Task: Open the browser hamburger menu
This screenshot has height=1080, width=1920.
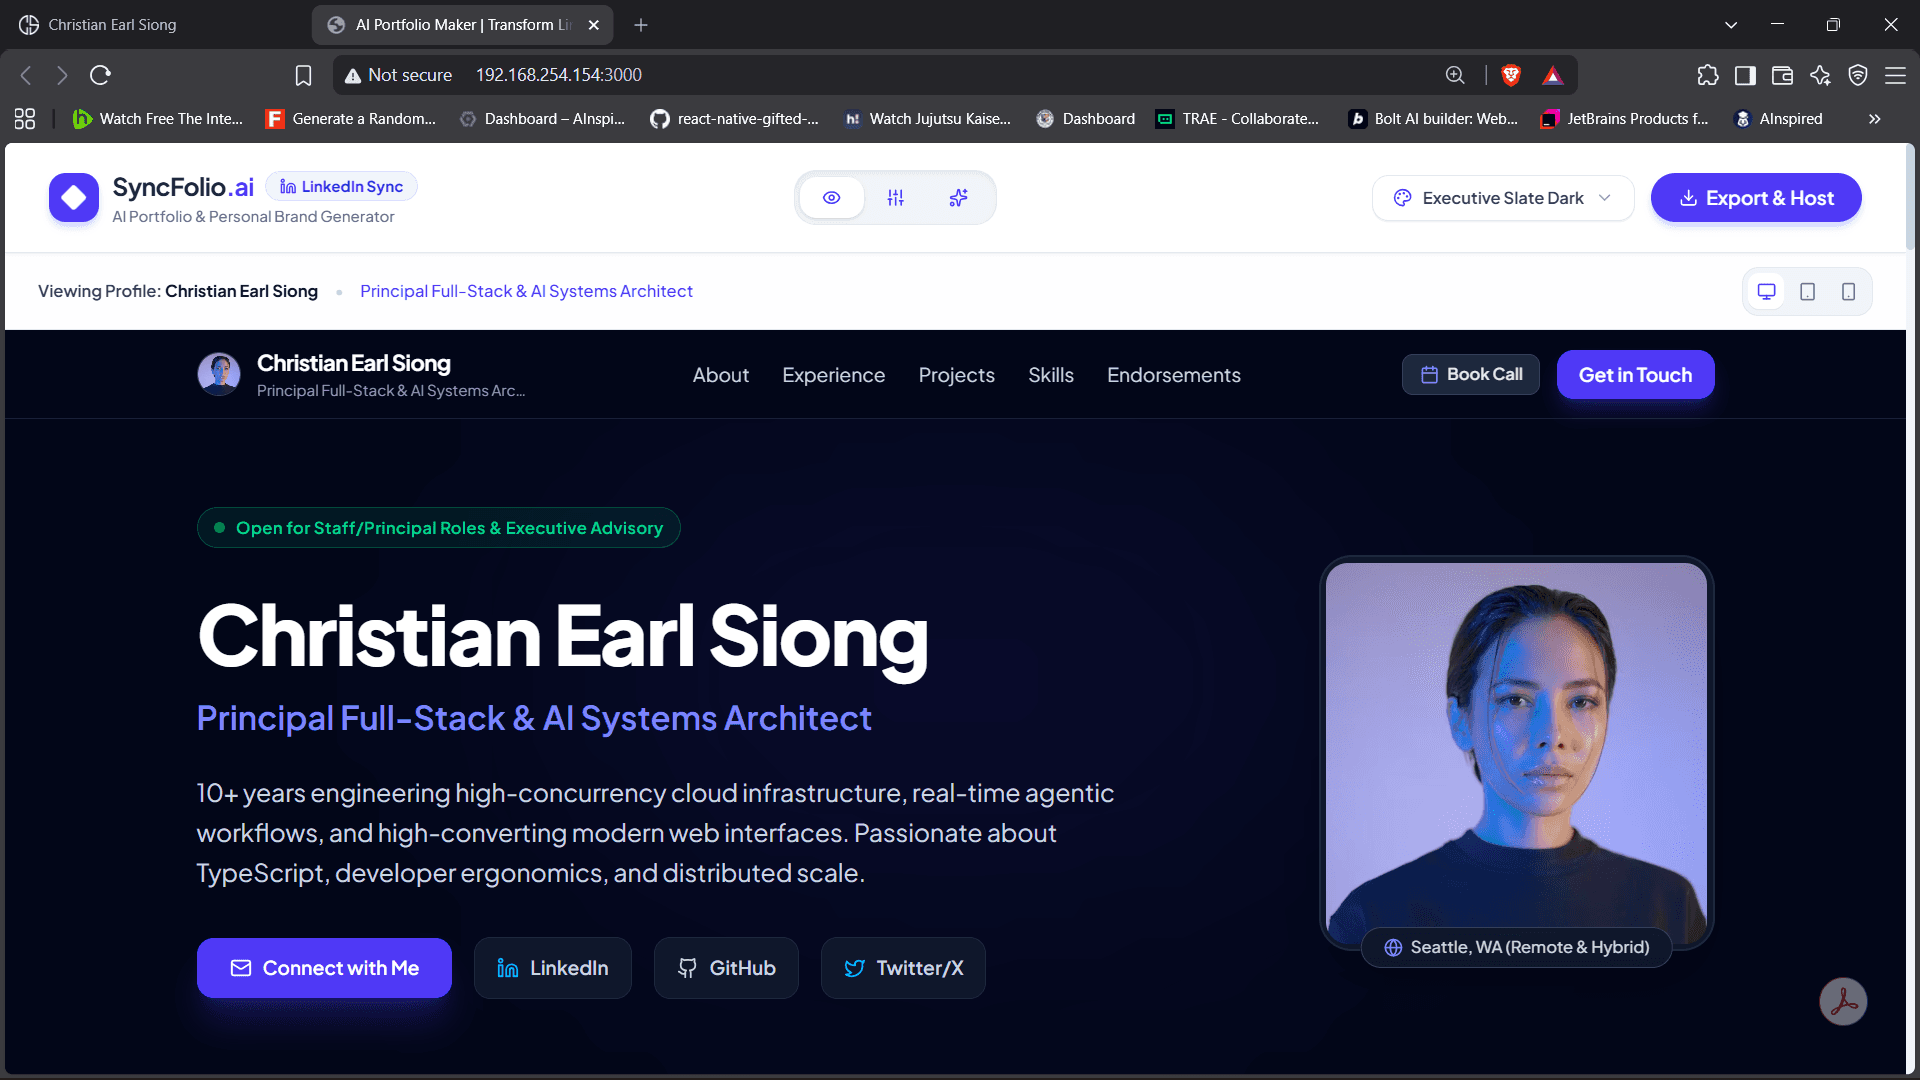Action: coord(1895,75)
